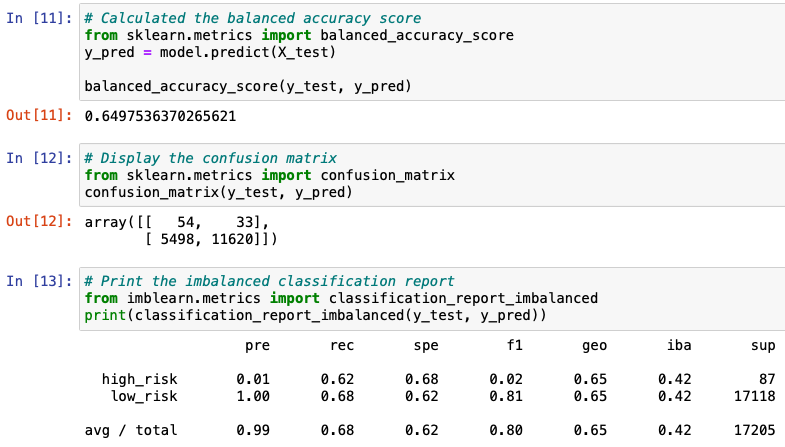Screen dimensions: 785x447
Task: Click high_risk precision value 0.01
Action: tap(253, 379)
